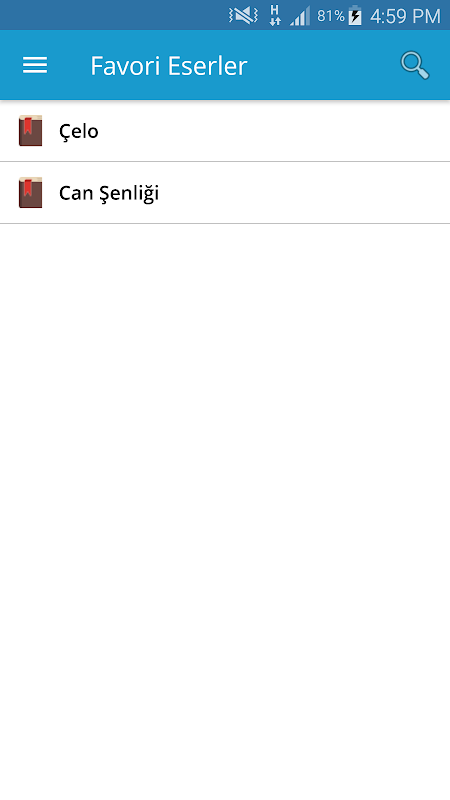Tap the signal strength bars icon
Image resolution: width=450 pixels, height=800 pixels.
pyautogui.click(x=300, y=16)
